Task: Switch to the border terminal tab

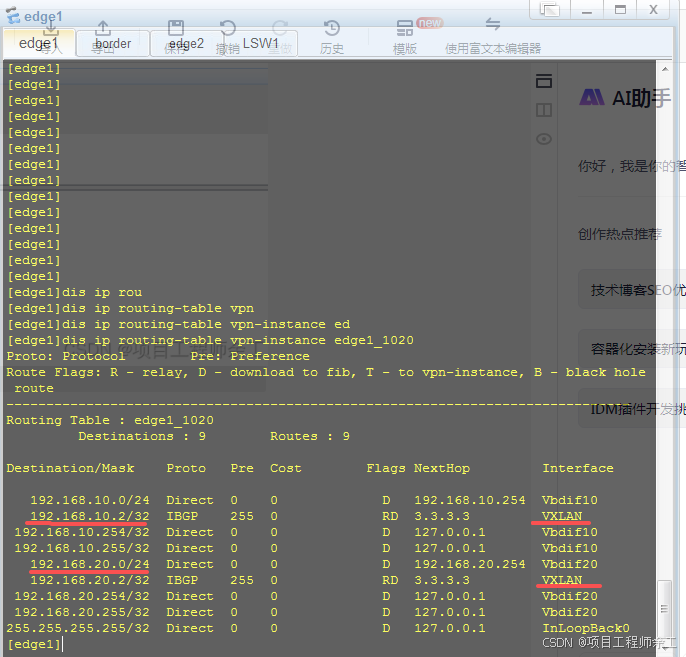Action: [113, 43]
